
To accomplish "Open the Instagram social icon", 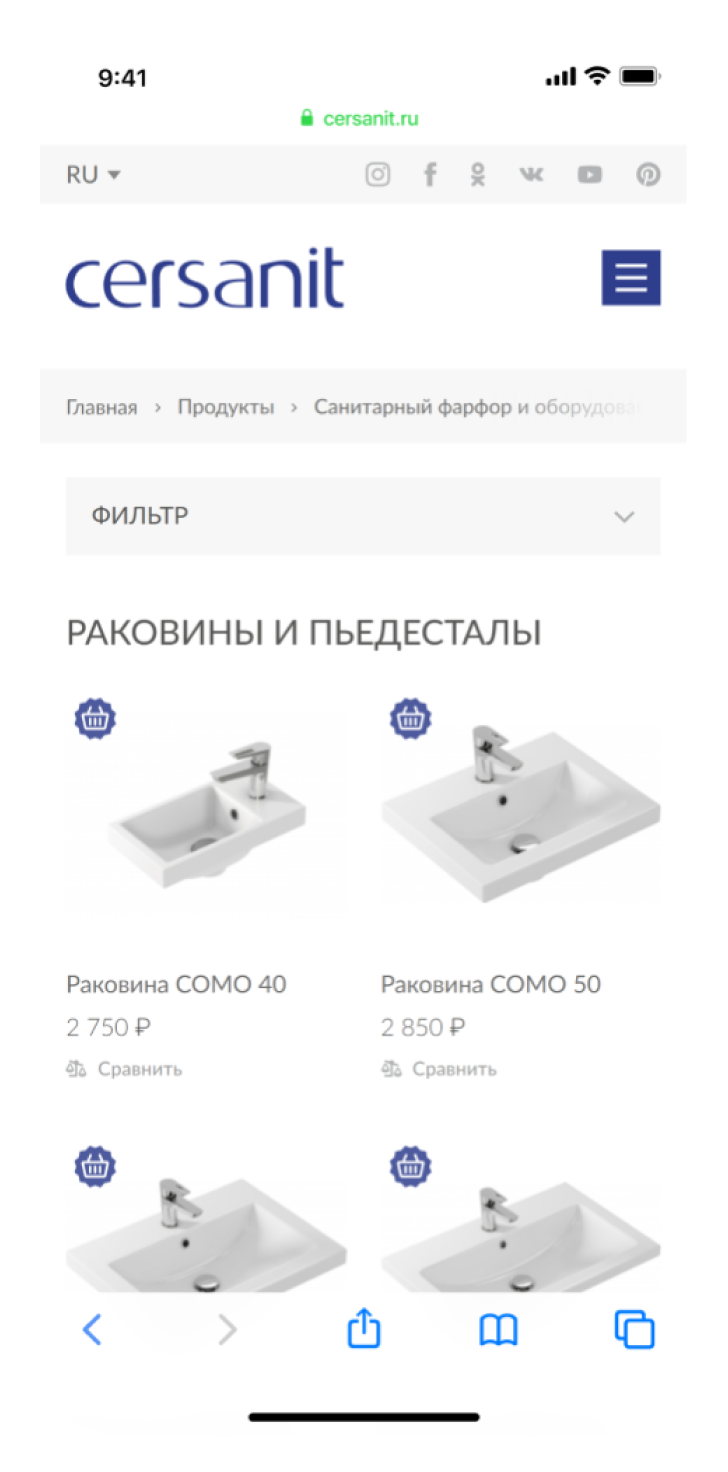I will pos(377,175).
